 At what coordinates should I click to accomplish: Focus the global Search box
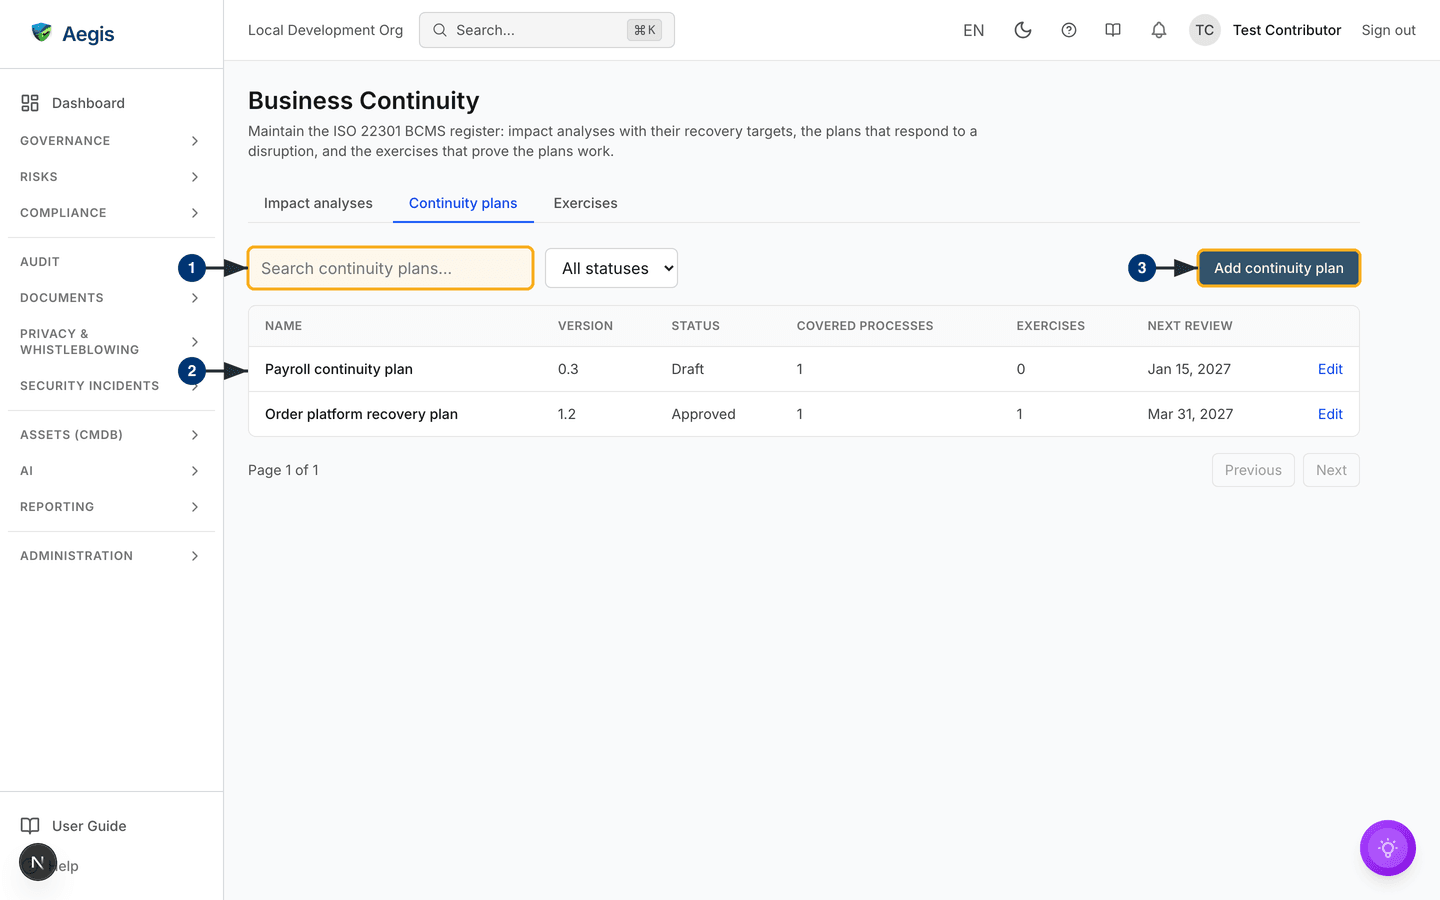coord(547,30)
